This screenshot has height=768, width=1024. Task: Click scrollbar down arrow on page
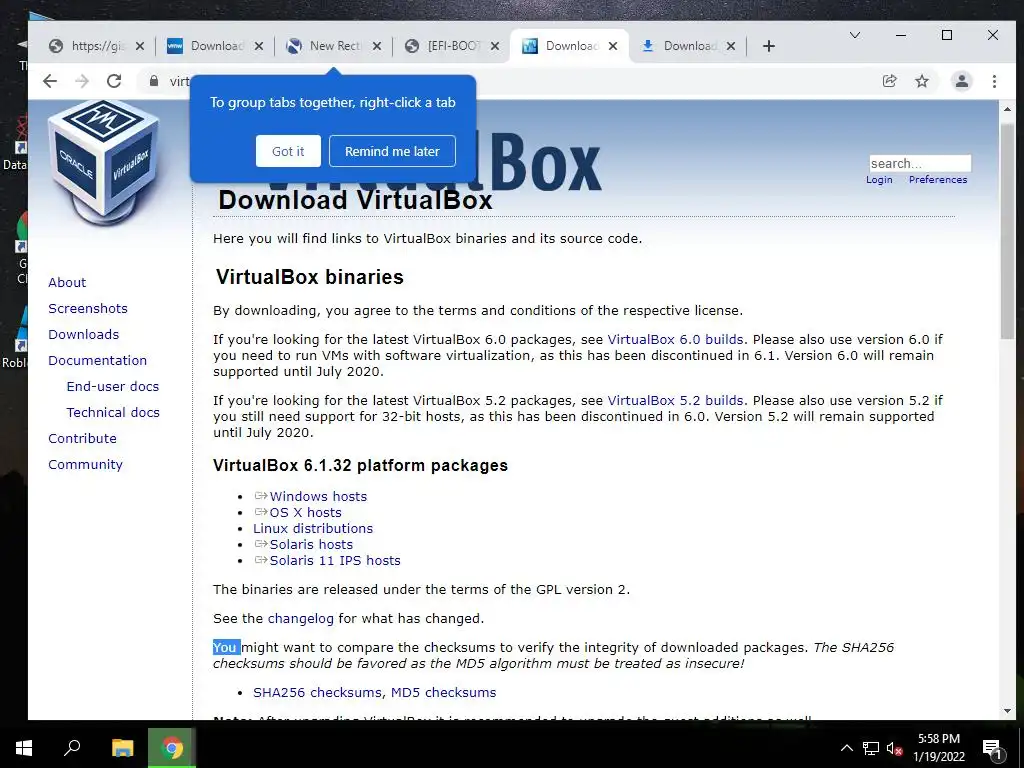(x=1006, y=711)
